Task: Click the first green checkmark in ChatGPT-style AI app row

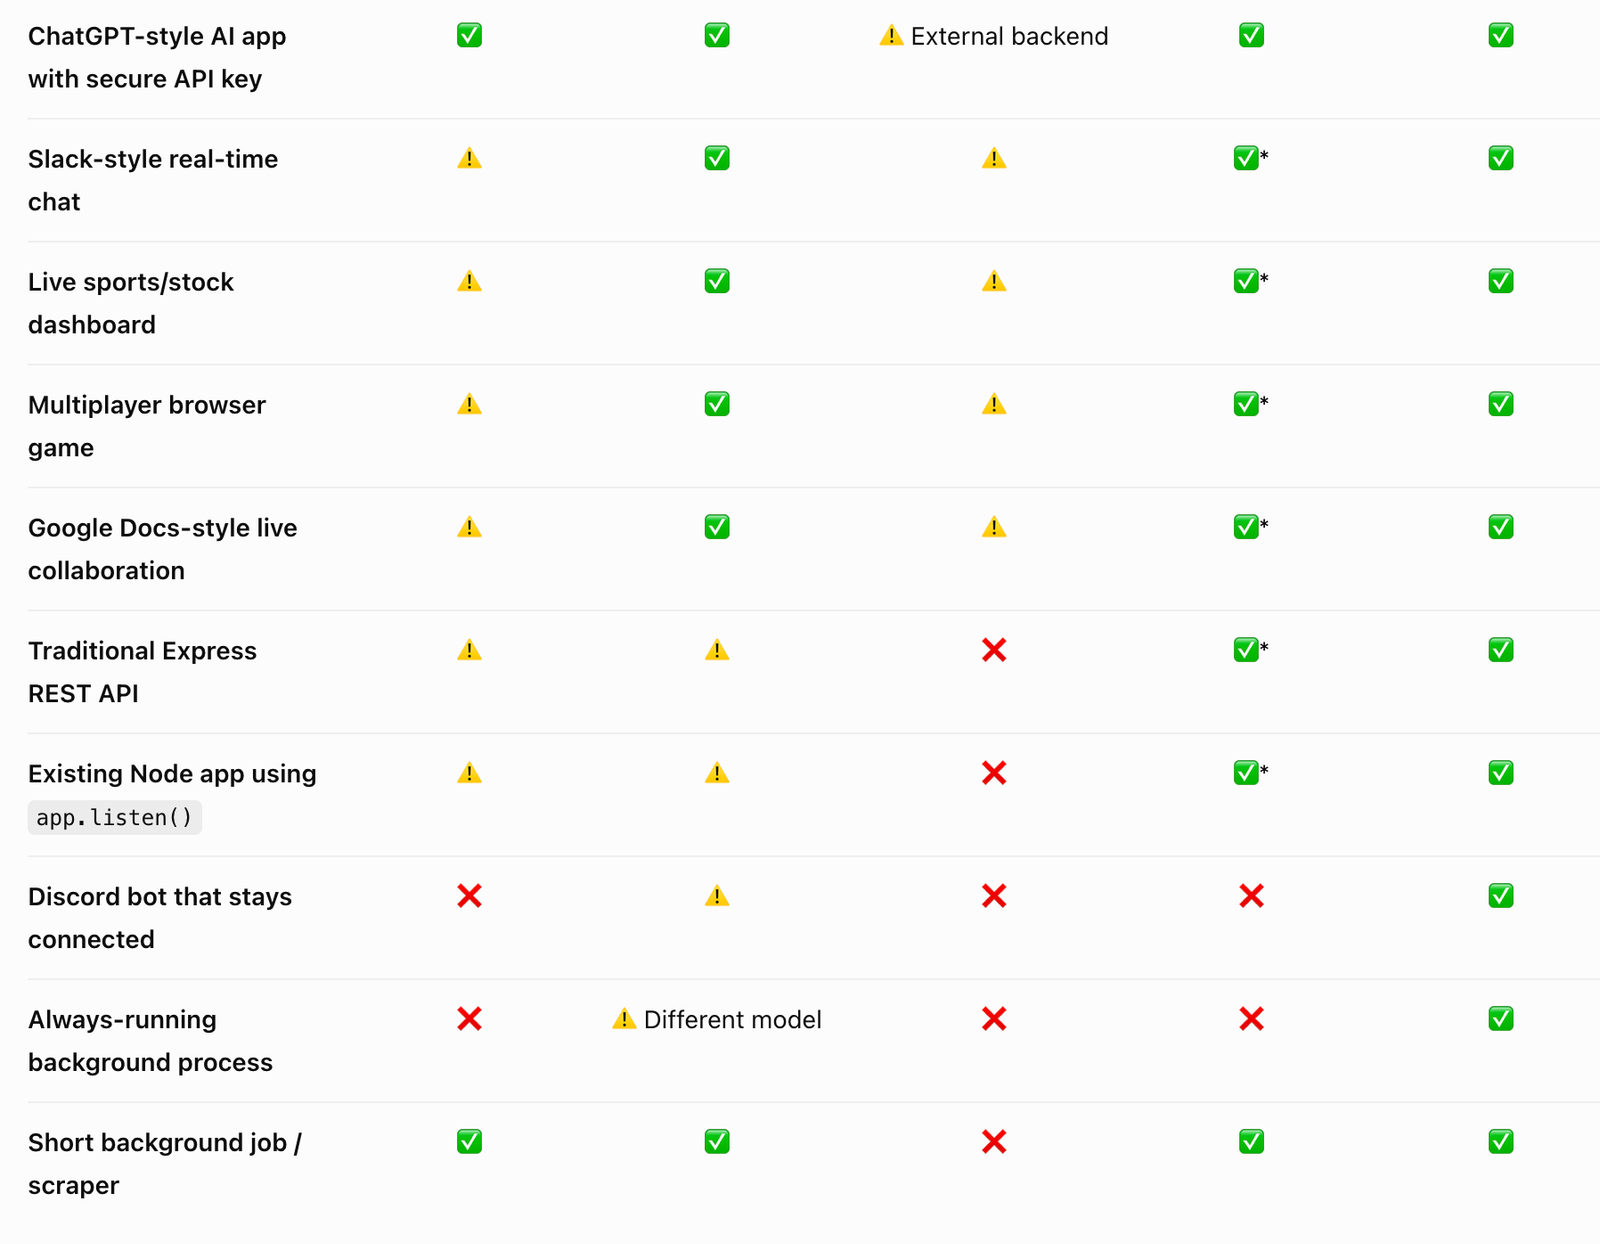Action: (469, 36)
